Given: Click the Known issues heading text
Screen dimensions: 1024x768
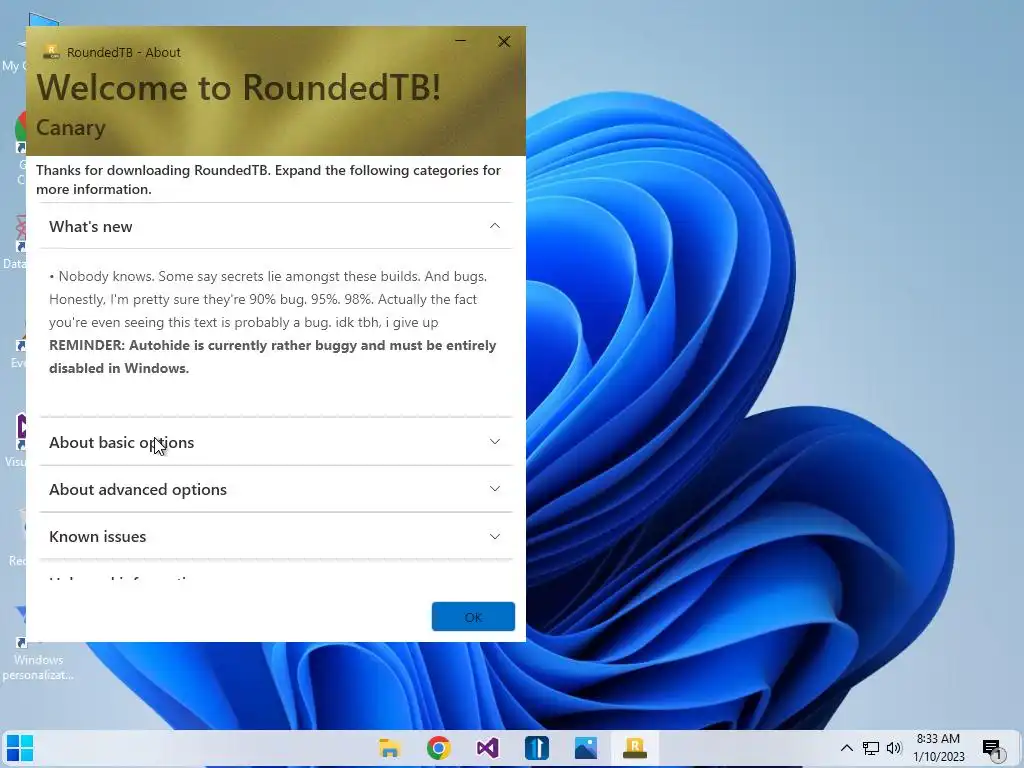Looking at the screenshot, I should pyautogui.click(x=98, y=537).
